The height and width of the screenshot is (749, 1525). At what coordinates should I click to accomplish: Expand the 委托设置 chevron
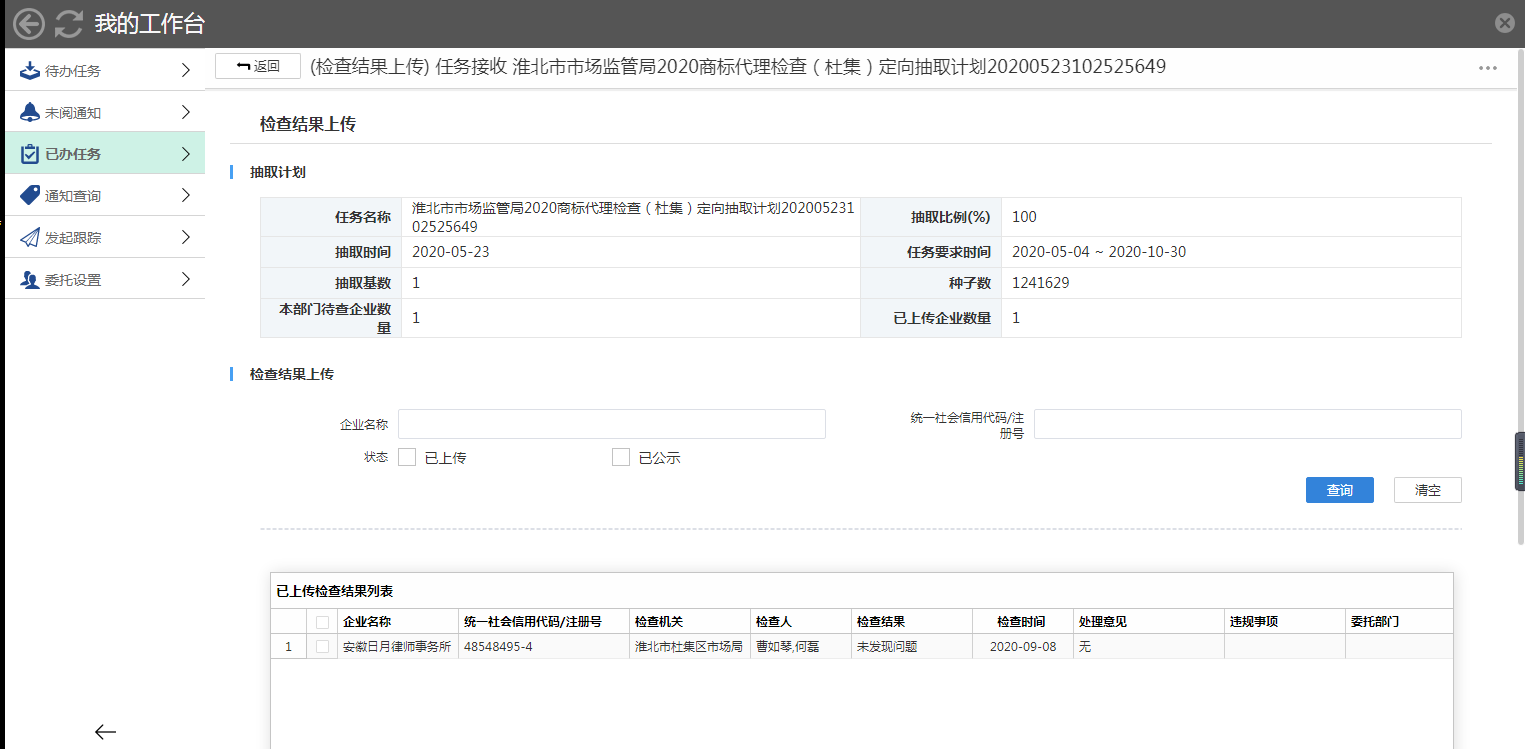pos(185,280)
